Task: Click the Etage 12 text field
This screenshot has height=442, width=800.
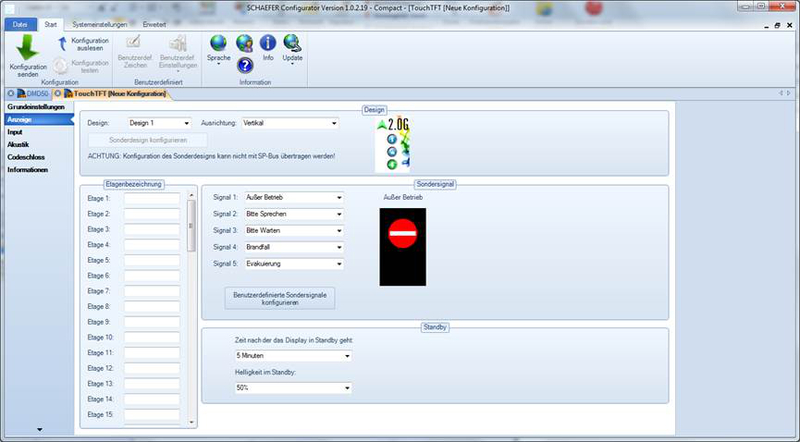Action: pos(152,369)
